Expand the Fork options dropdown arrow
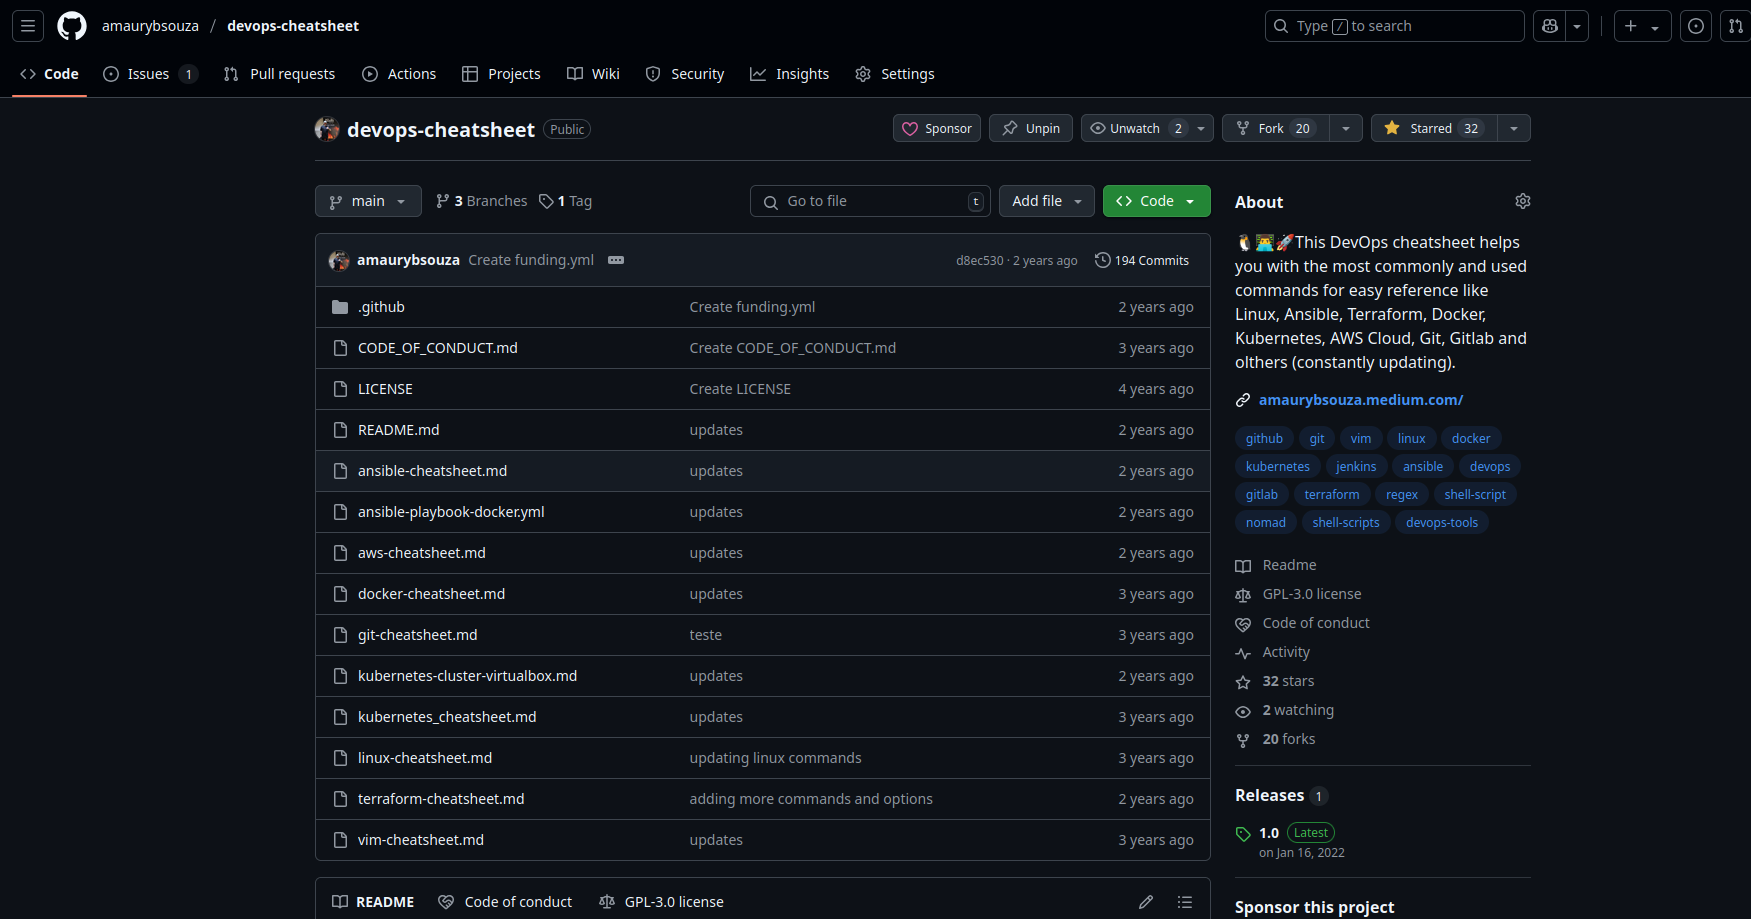Image resolution: width=1751 pixels, height=919 pixels. tap(1346, 128)
